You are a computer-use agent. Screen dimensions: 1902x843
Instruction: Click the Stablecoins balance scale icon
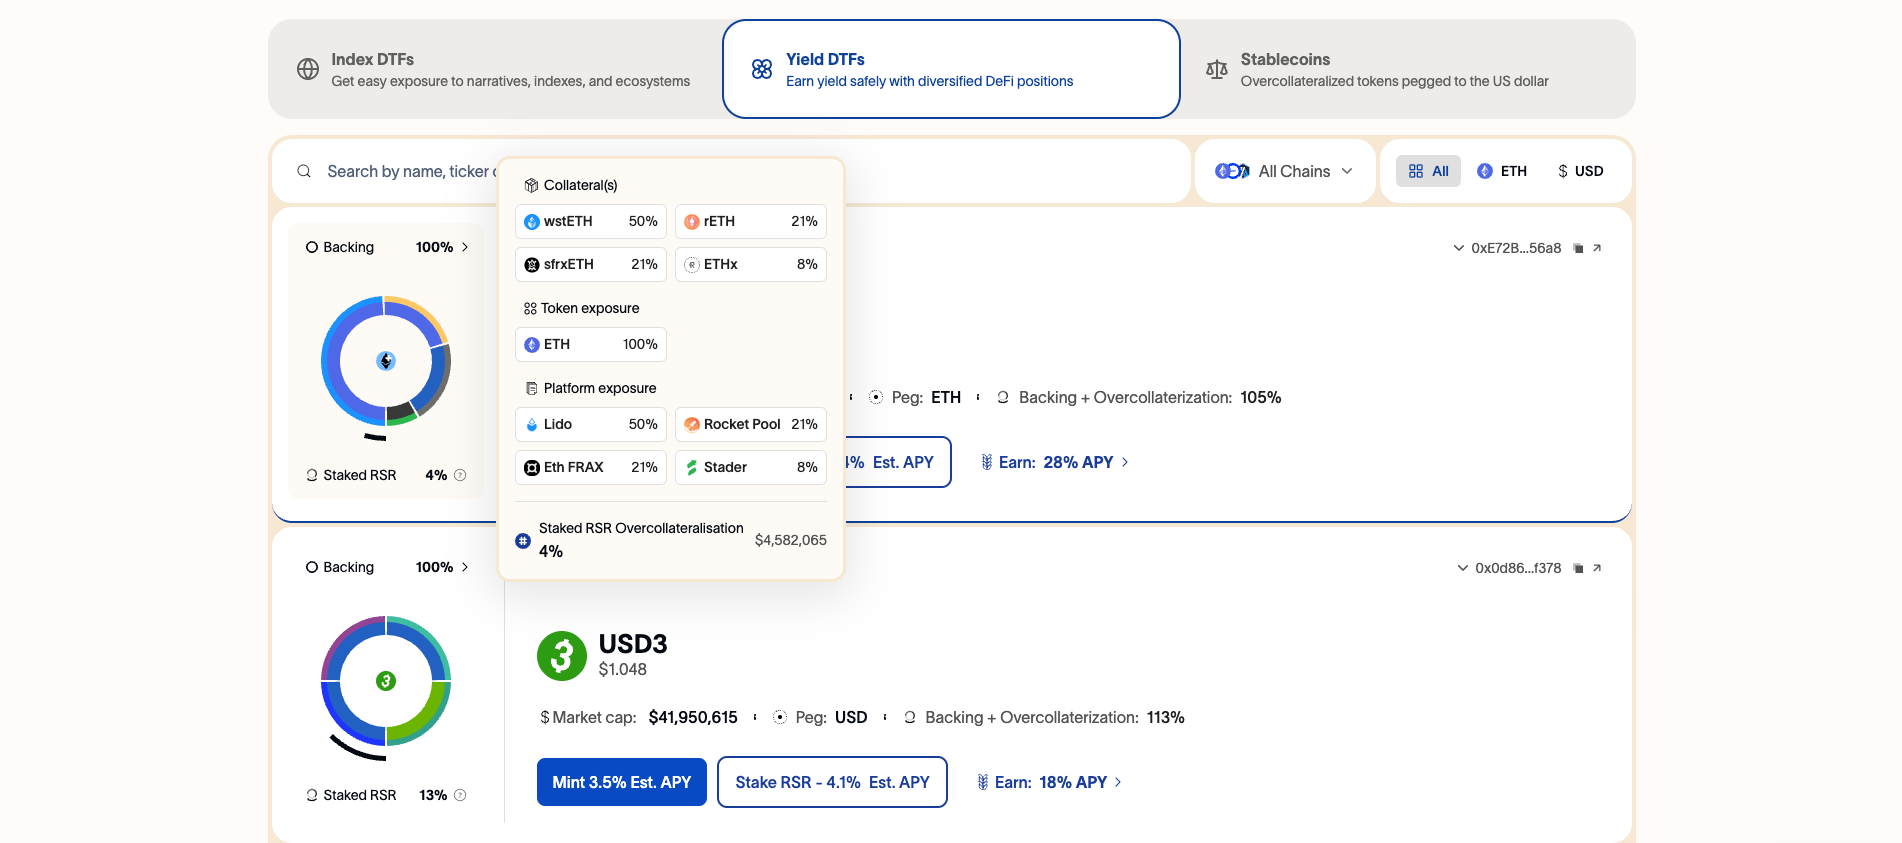(x=1217, y=69)
